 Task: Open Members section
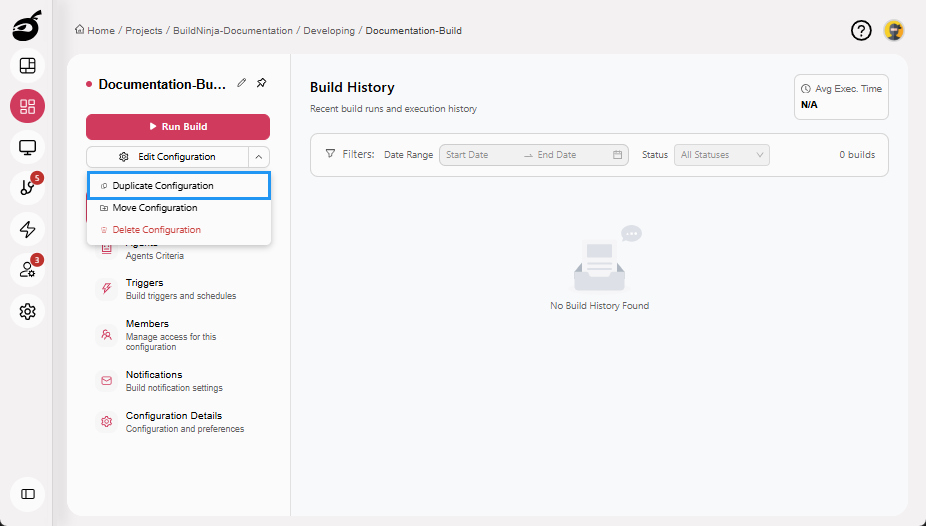(178, 335)
